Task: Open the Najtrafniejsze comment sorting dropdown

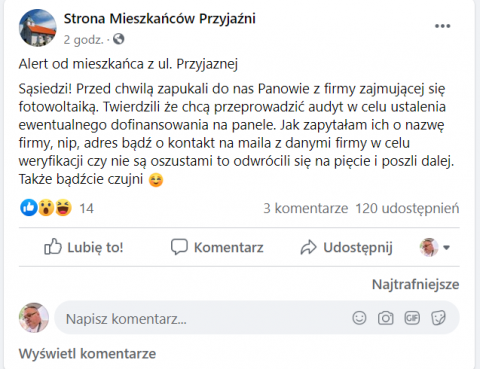Action: point(415,284)
